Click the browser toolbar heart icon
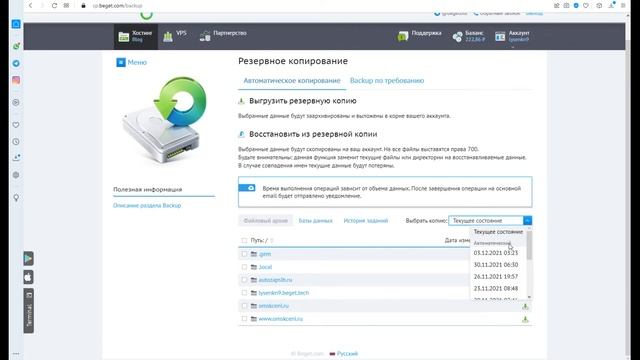Image resolution: width=640 pixels, height=360 pixels. coord(586,6)
